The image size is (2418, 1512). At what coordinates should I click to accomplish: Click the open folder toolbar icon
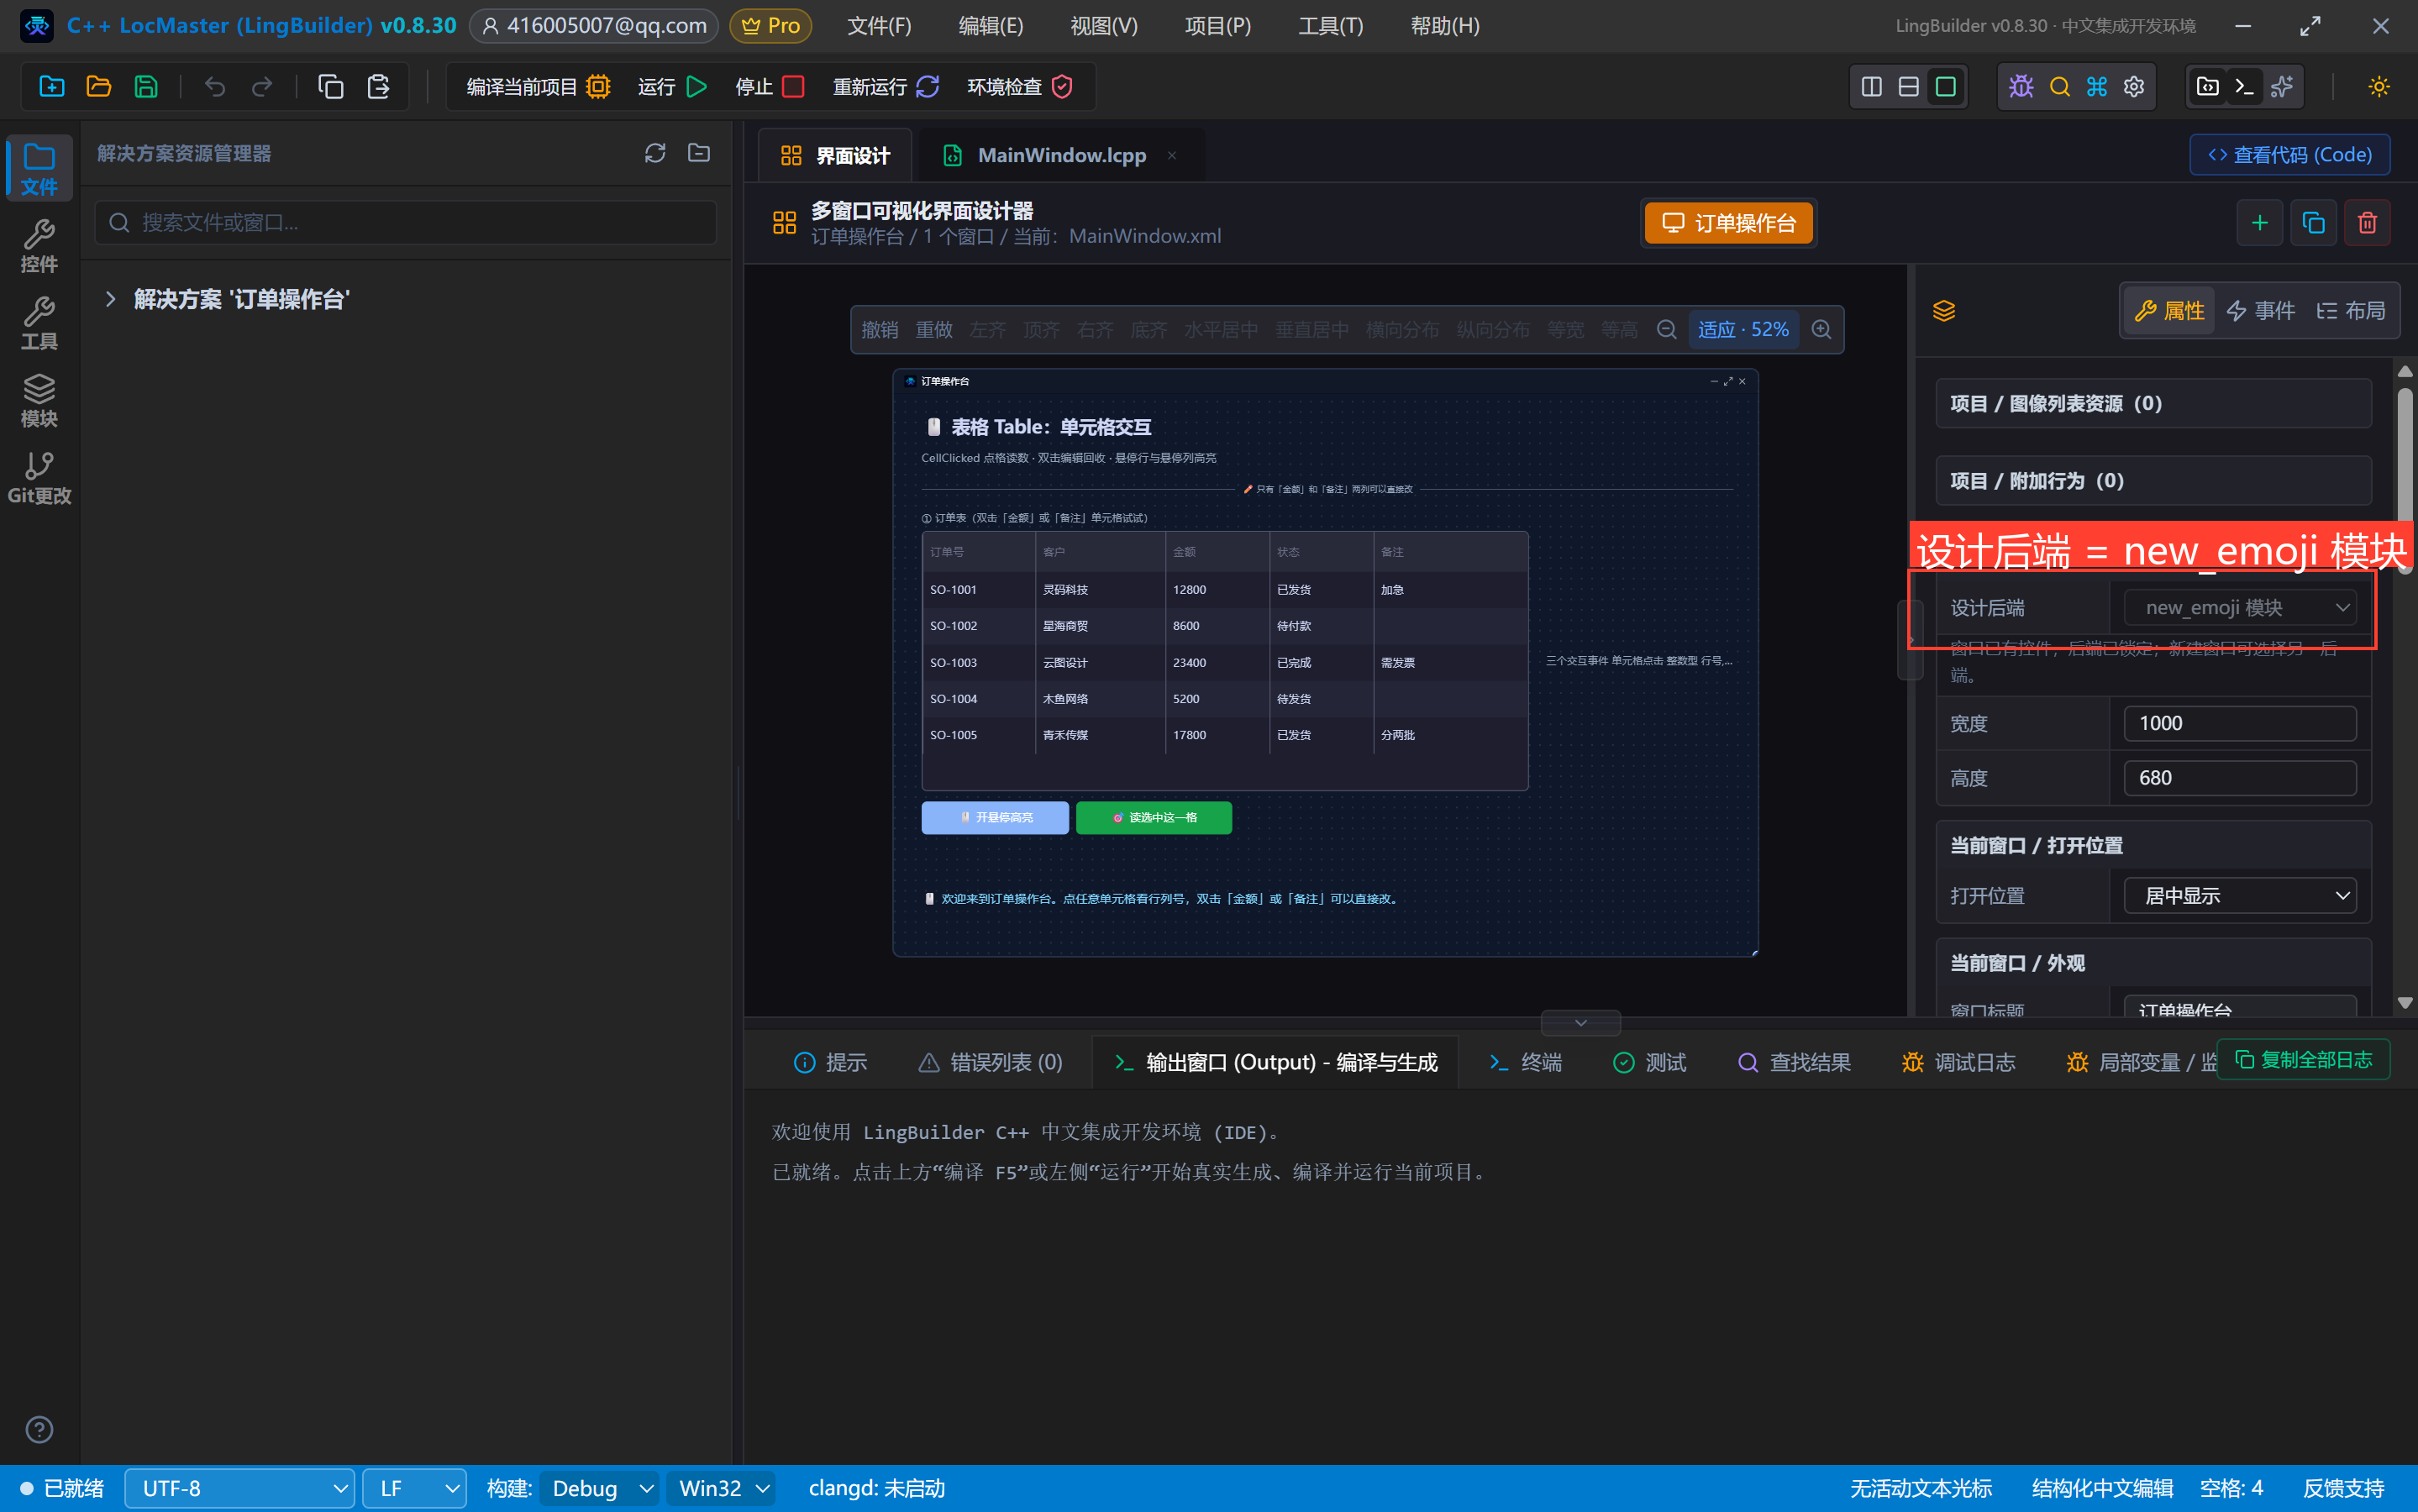pos(99,87)
